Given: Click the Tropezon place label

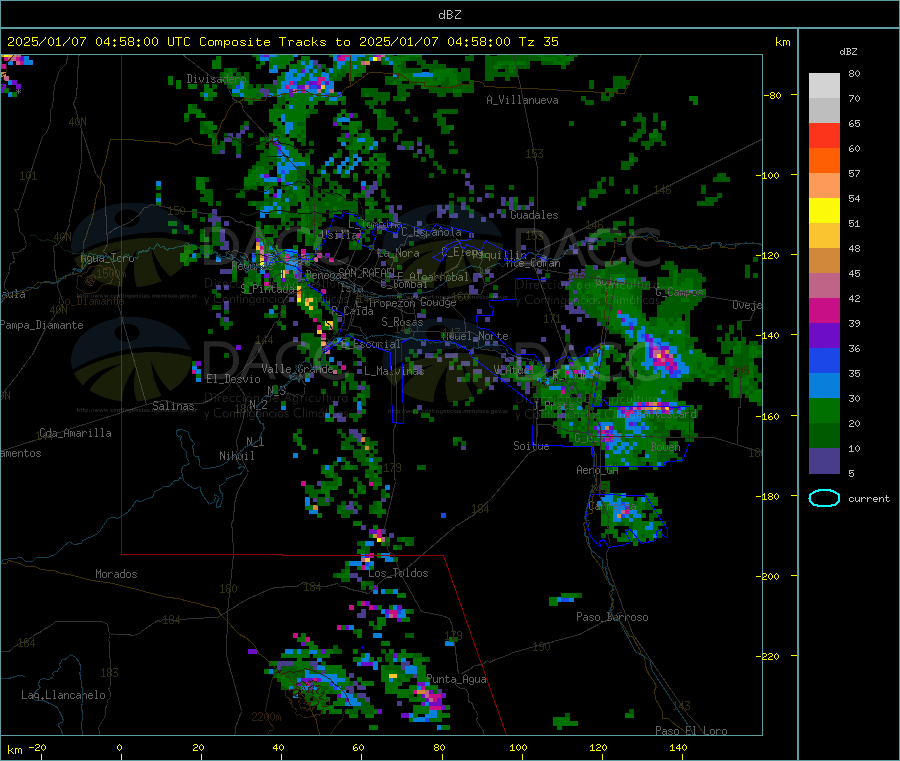Looking at the screenshot, I should 391,302.
